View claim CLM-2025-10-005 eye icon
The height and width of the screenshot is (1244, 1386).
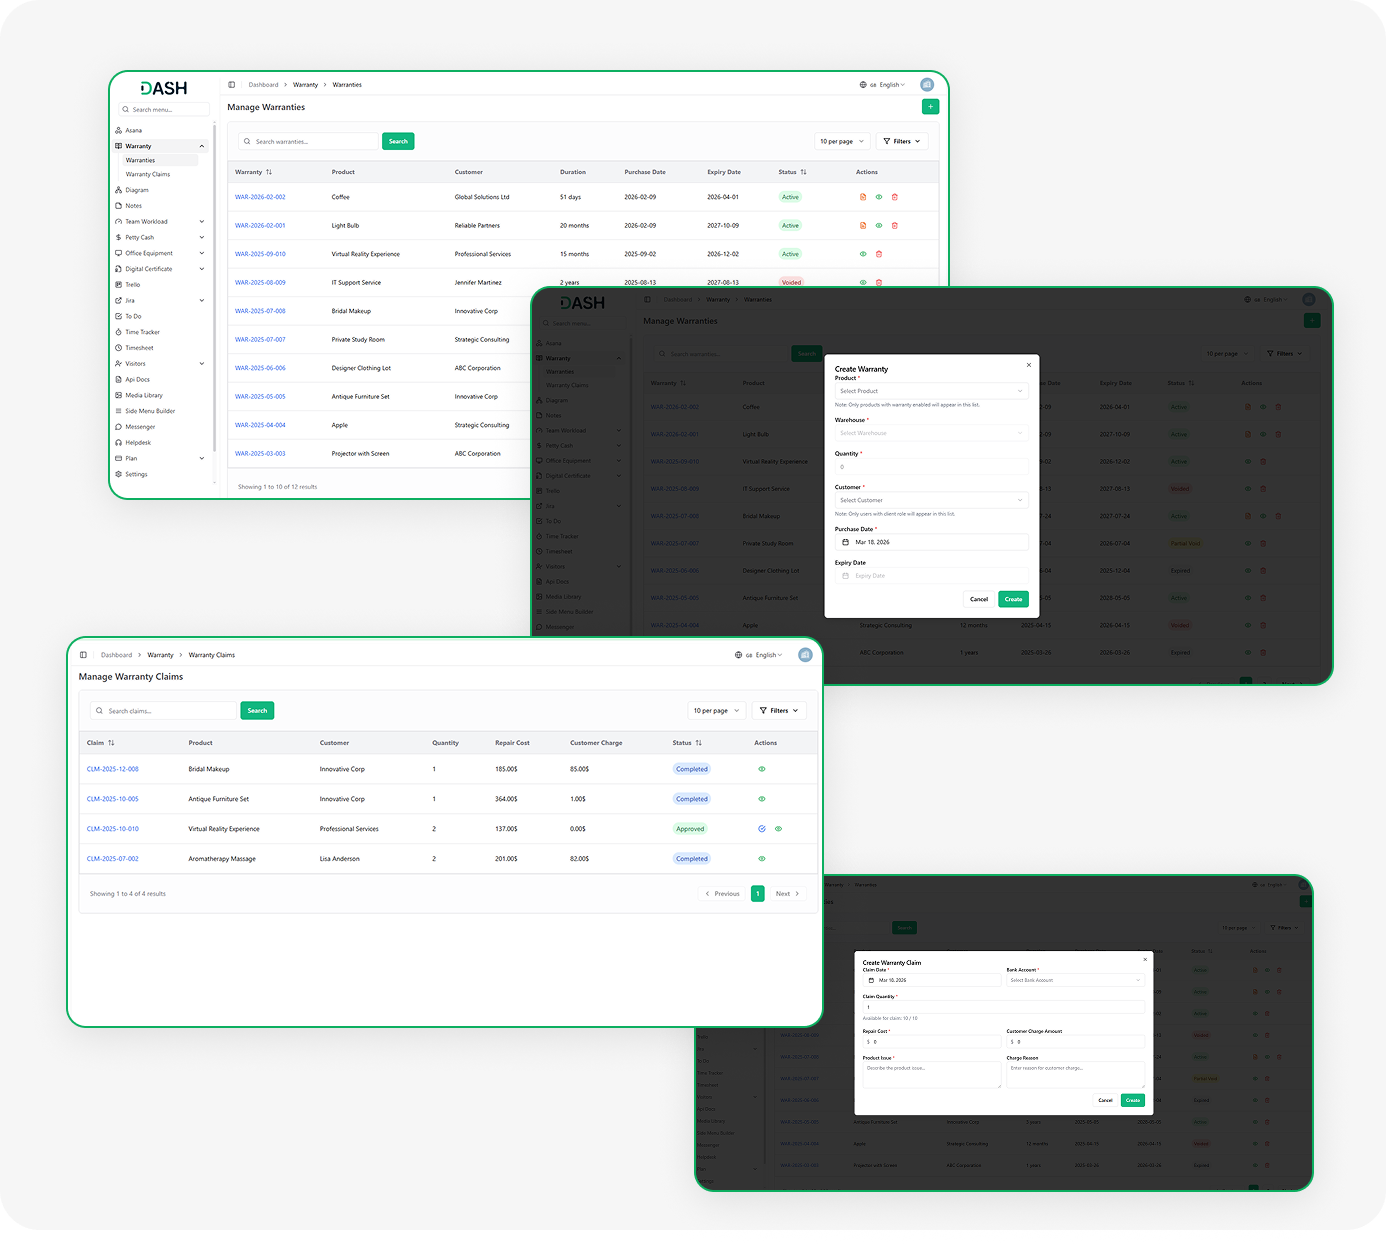tap(762, 799)
